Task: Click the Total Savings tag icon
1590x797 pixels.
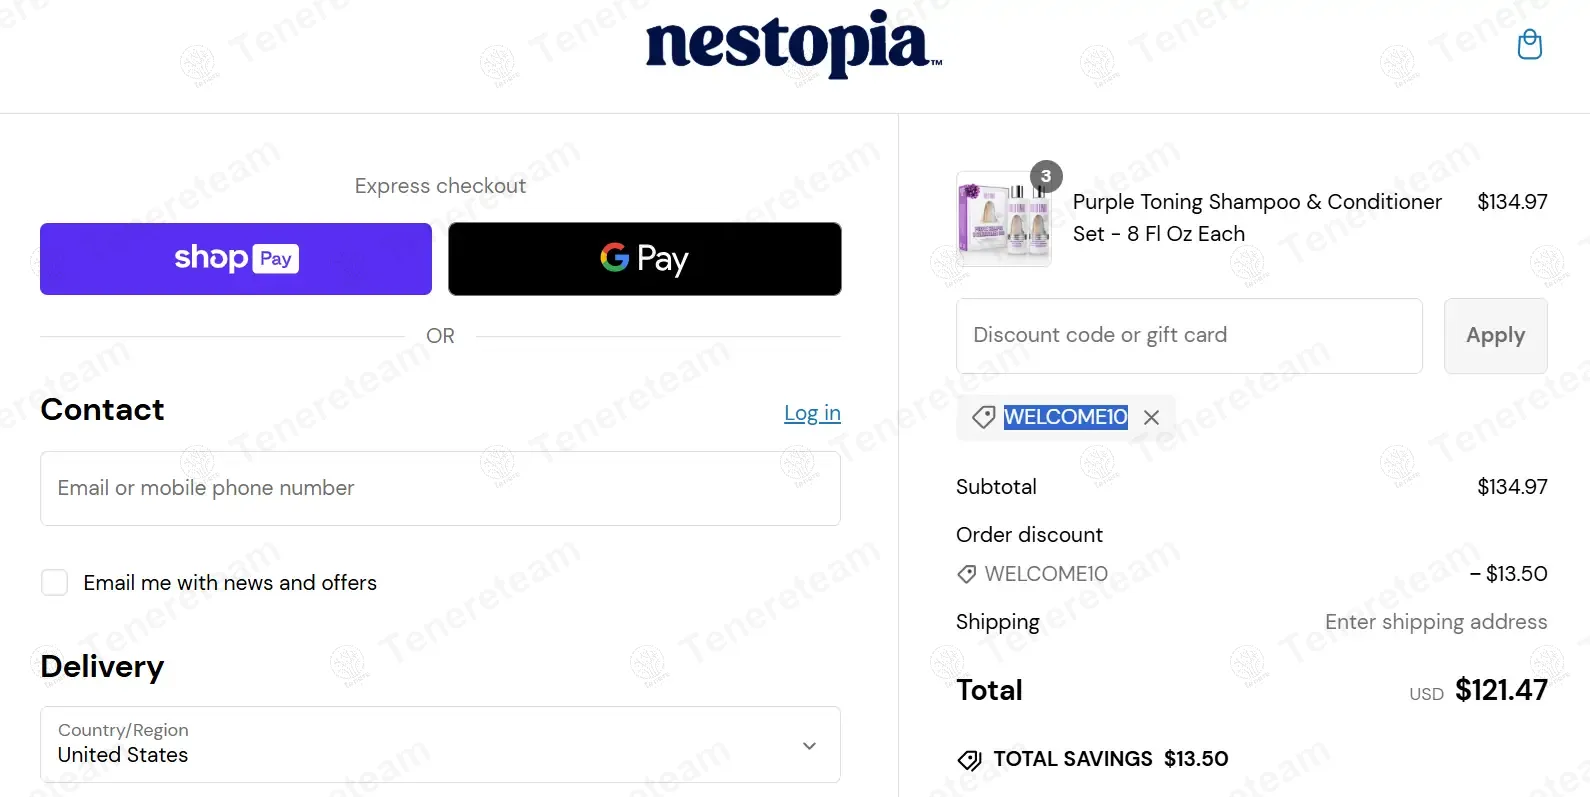Action: pos(969,760)
